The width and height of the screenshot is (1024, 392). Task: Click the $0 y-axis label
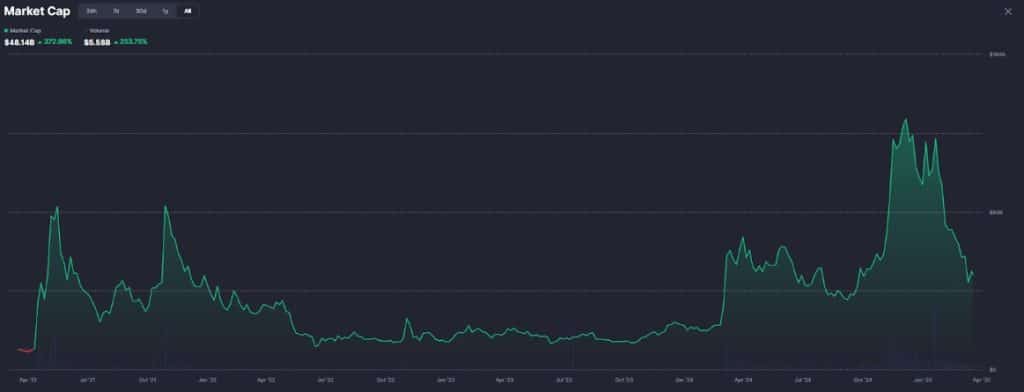[x=993, y=370]
